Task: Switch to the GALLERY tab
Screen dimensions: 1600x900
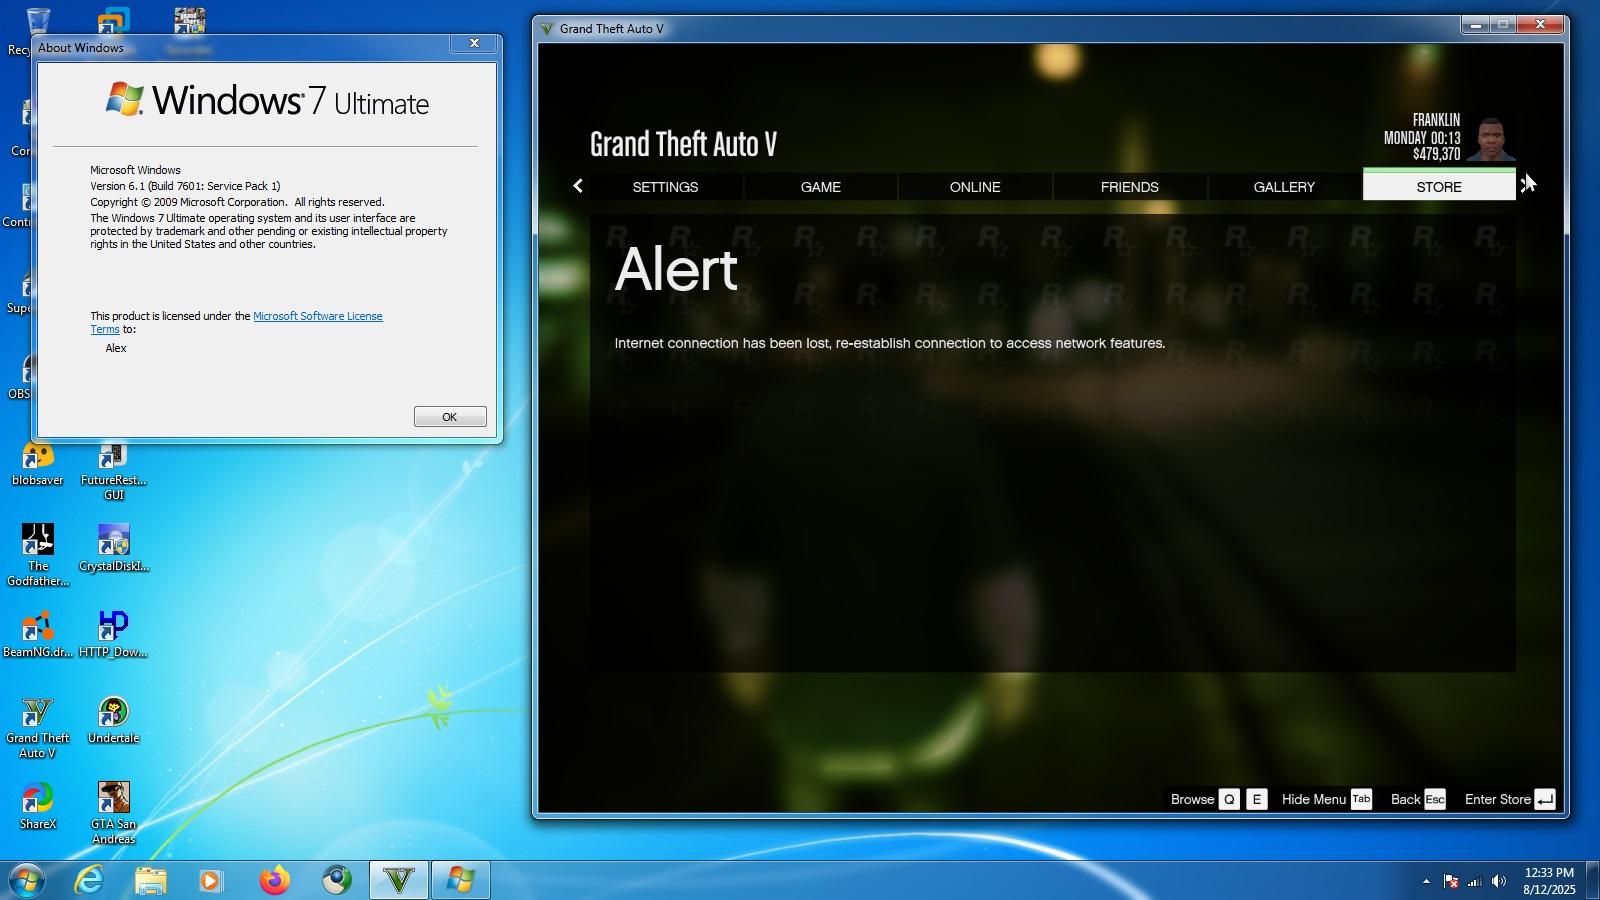Action: tap(1284, 186)
